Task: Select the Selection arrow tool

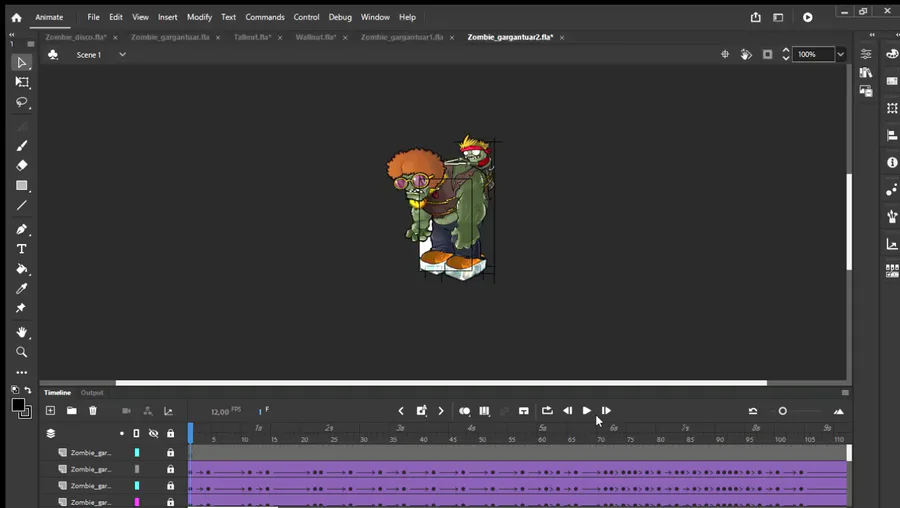Action: [x=22, y=63]
